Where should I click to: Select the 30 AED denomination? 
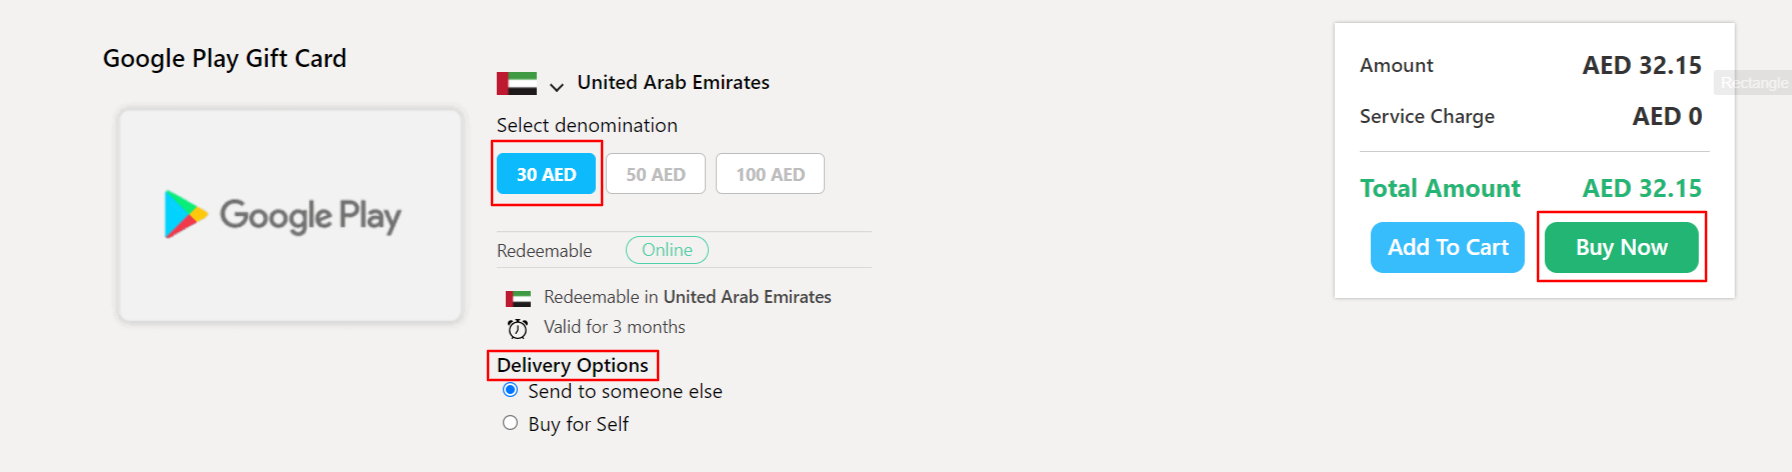pos(546,174)
